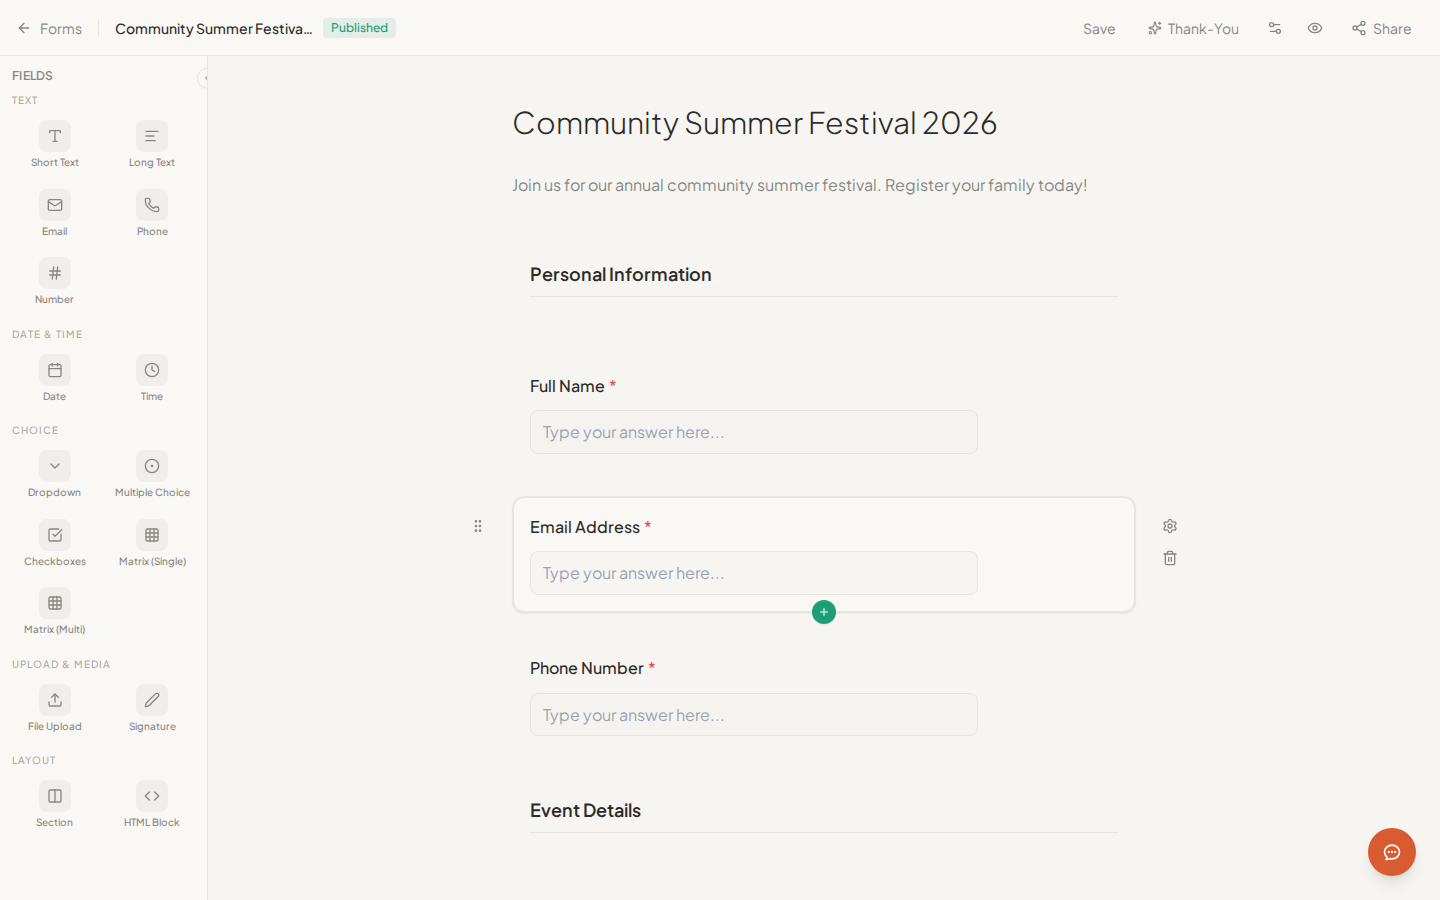1440x900 pixels.
Task: Add a Date field
Action: click(x=54, y=377)
